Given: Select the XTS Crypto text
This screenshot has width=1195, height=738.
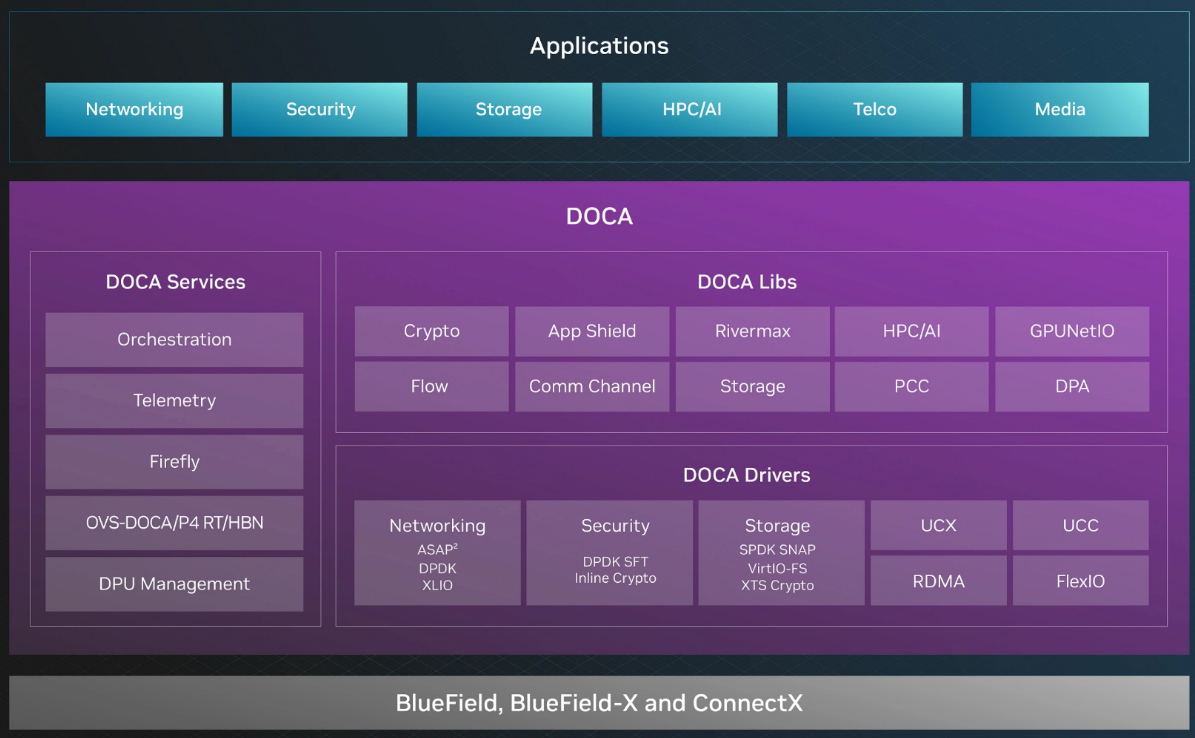Looking at the screenshot, I should coord(777,586).
